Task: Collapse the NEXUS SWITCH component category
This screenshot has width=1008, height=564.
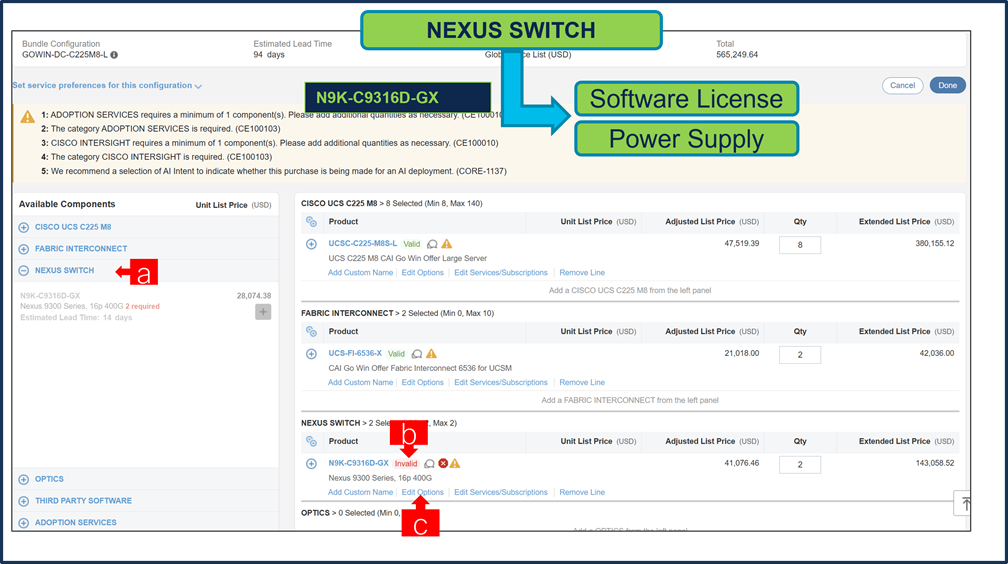Action: (x=24, y=271)
